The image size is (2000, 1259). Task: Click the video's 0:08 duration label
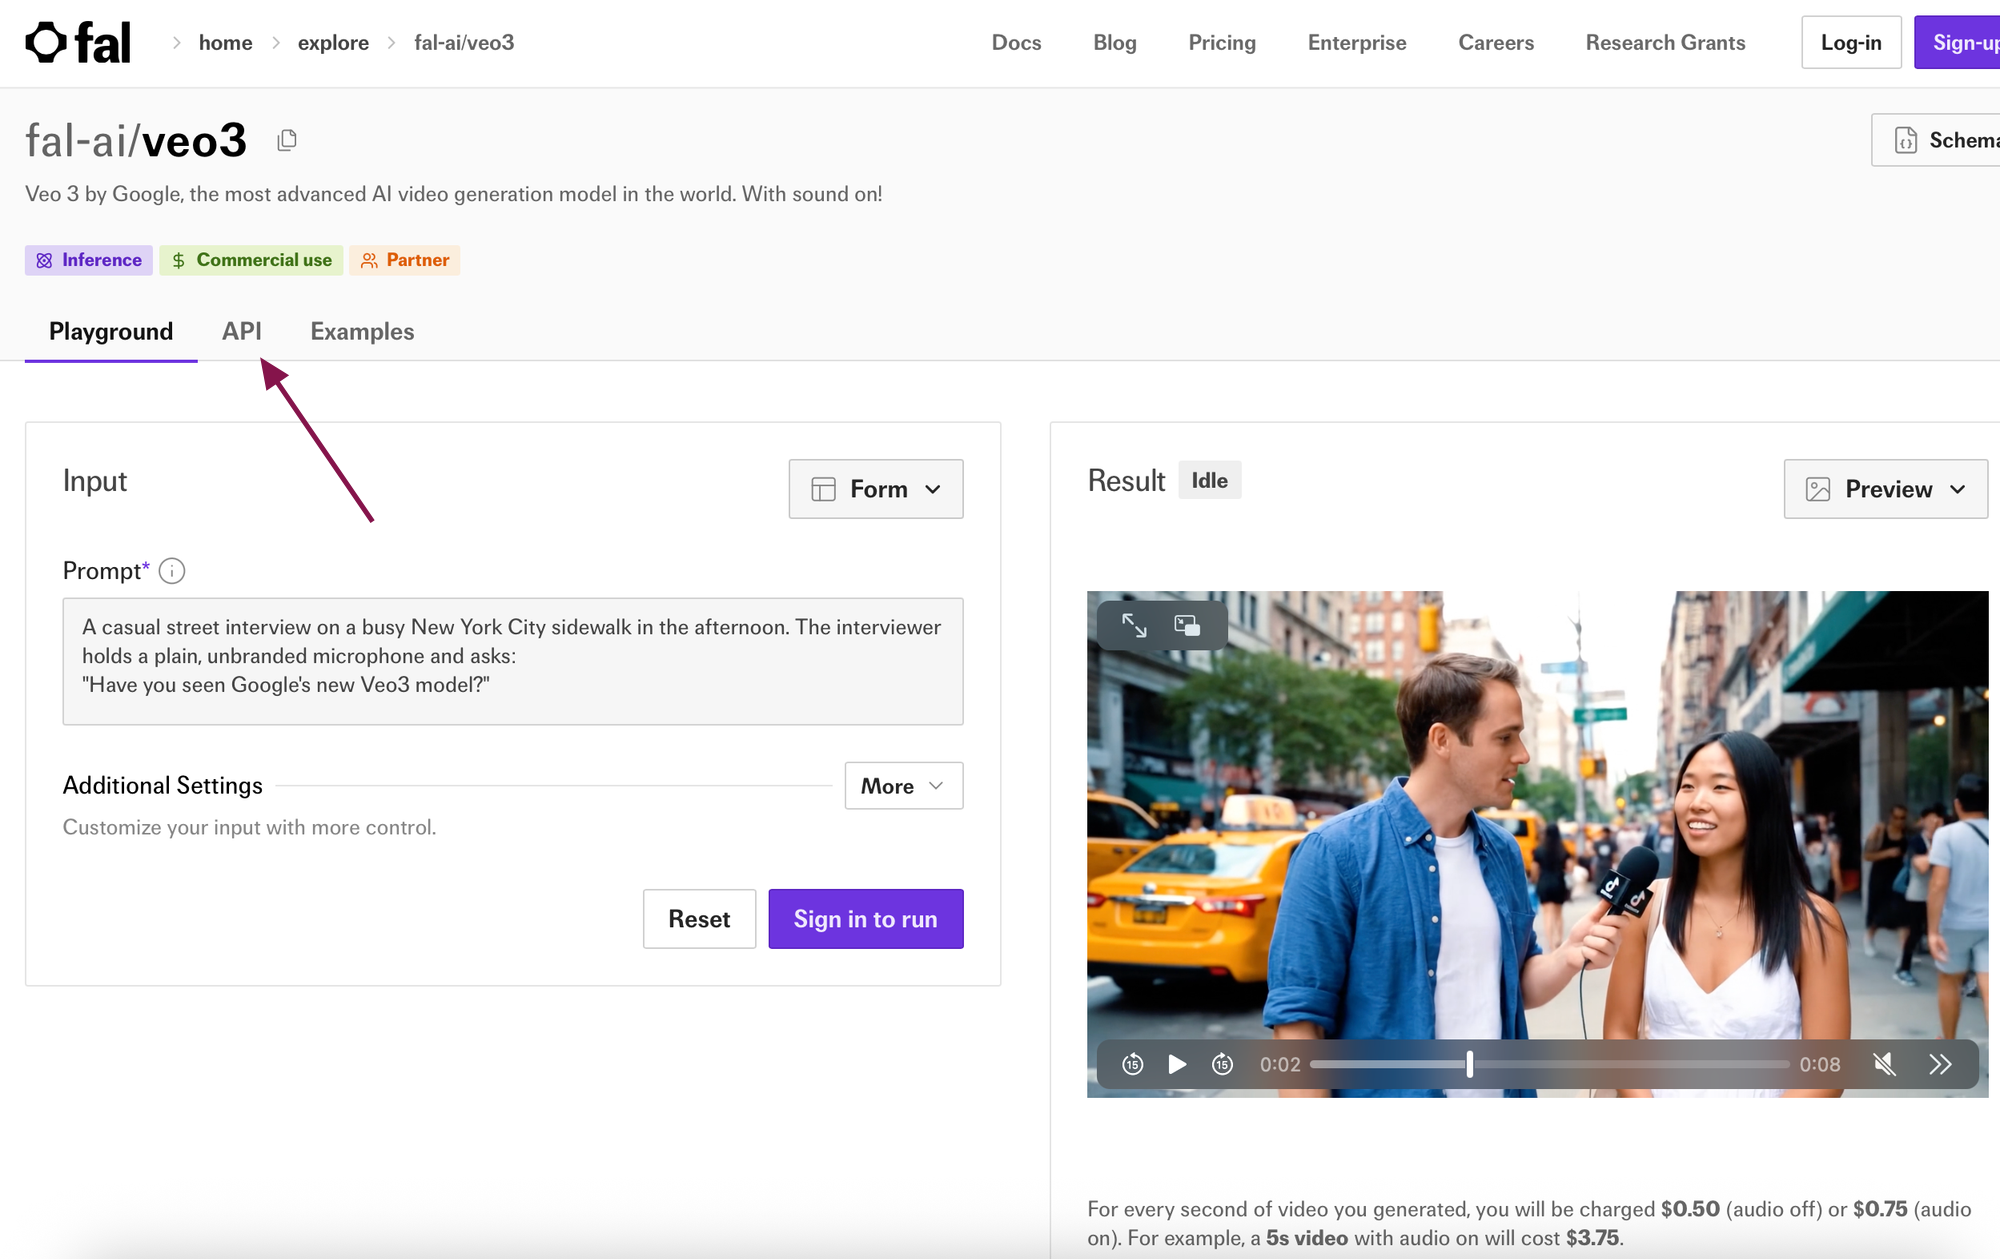pyautogui.click(x=1820, y=1064)
